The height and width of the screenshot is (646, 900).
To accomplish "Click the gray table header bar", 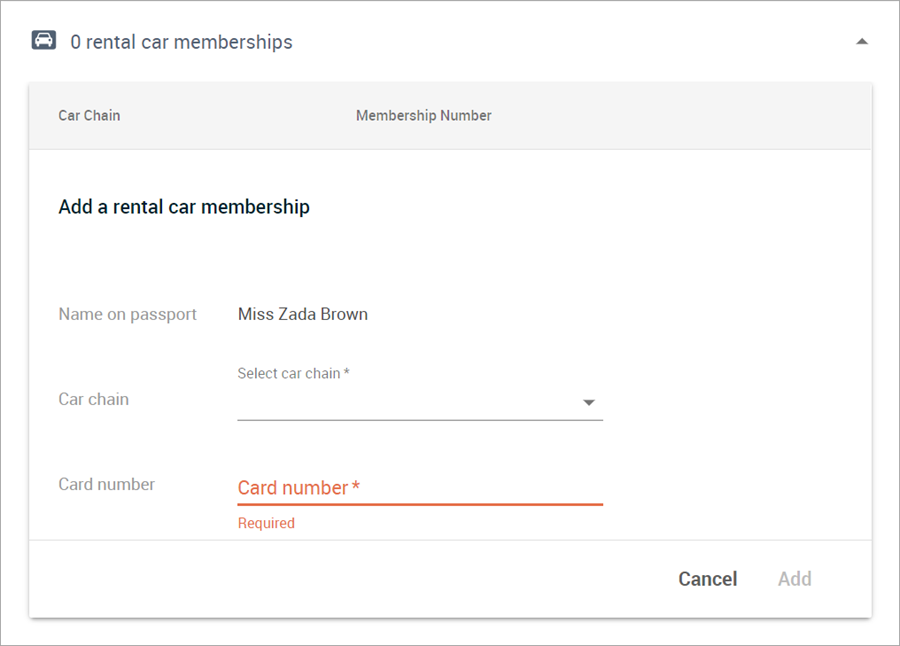I will 450,115.
